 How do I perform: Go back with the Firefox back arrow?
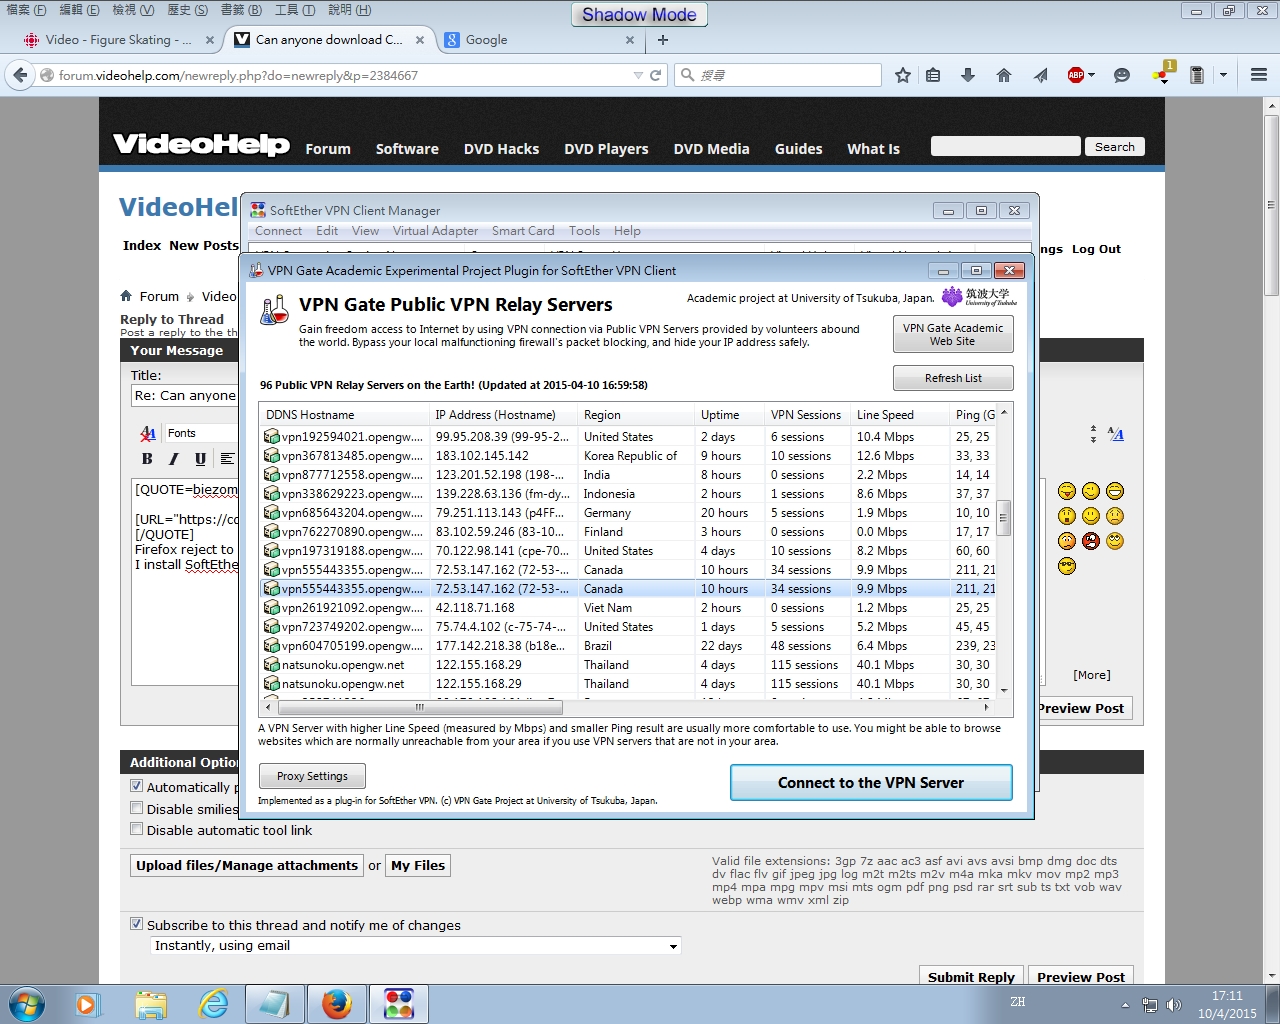coord(19,75)
